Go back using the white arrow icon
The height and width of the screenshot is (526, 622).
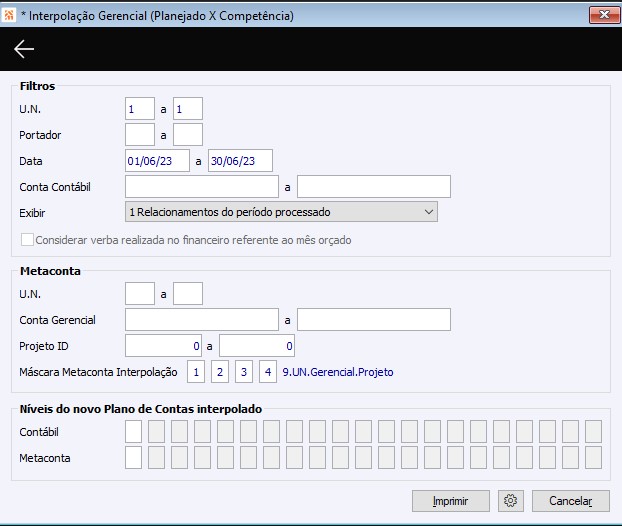[x=24, y=49]
